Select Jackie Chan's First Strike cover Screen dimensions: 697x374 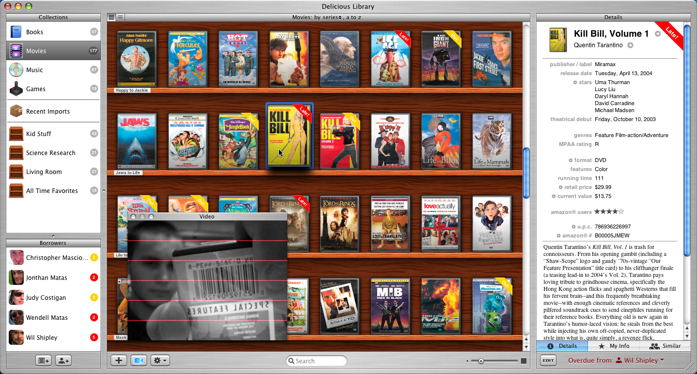point(492,58)
